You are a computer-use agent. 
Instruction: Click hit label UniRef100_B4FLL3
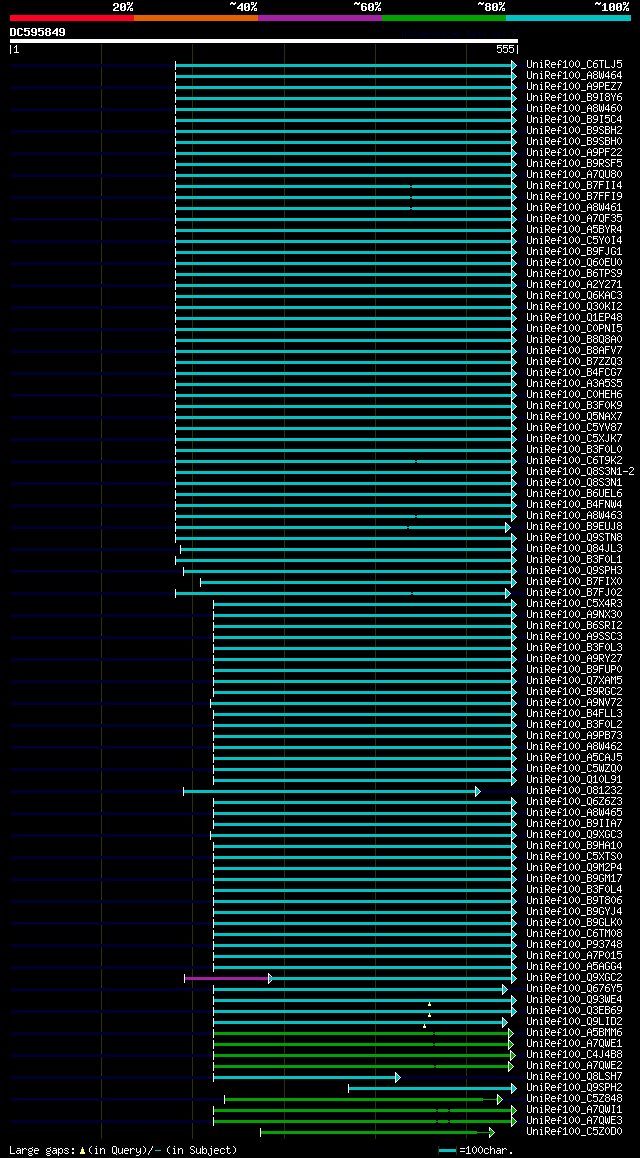[574, 714]
